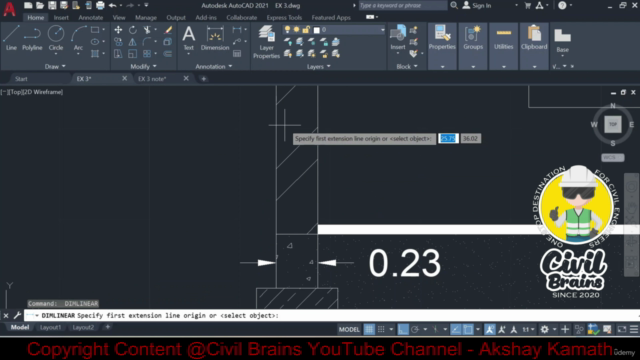Click the search keyword input field
640x360 pixels.
[402, 5]
